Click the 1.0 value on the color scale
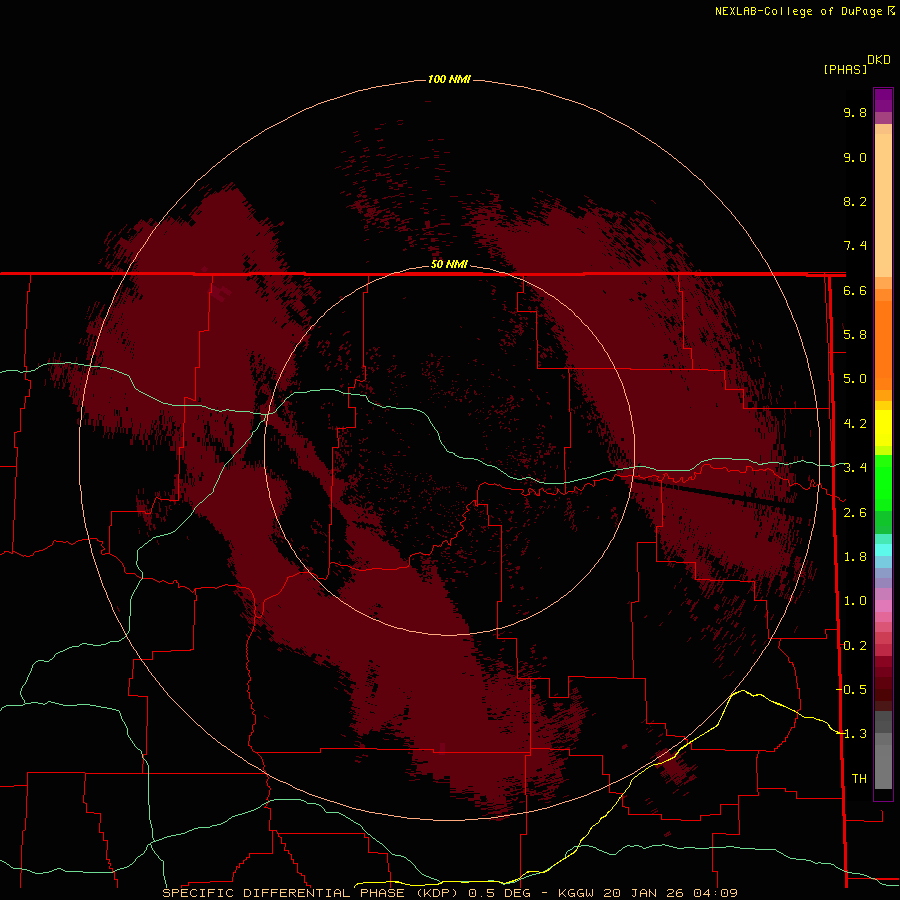900x900 pixels. [855, 601]
